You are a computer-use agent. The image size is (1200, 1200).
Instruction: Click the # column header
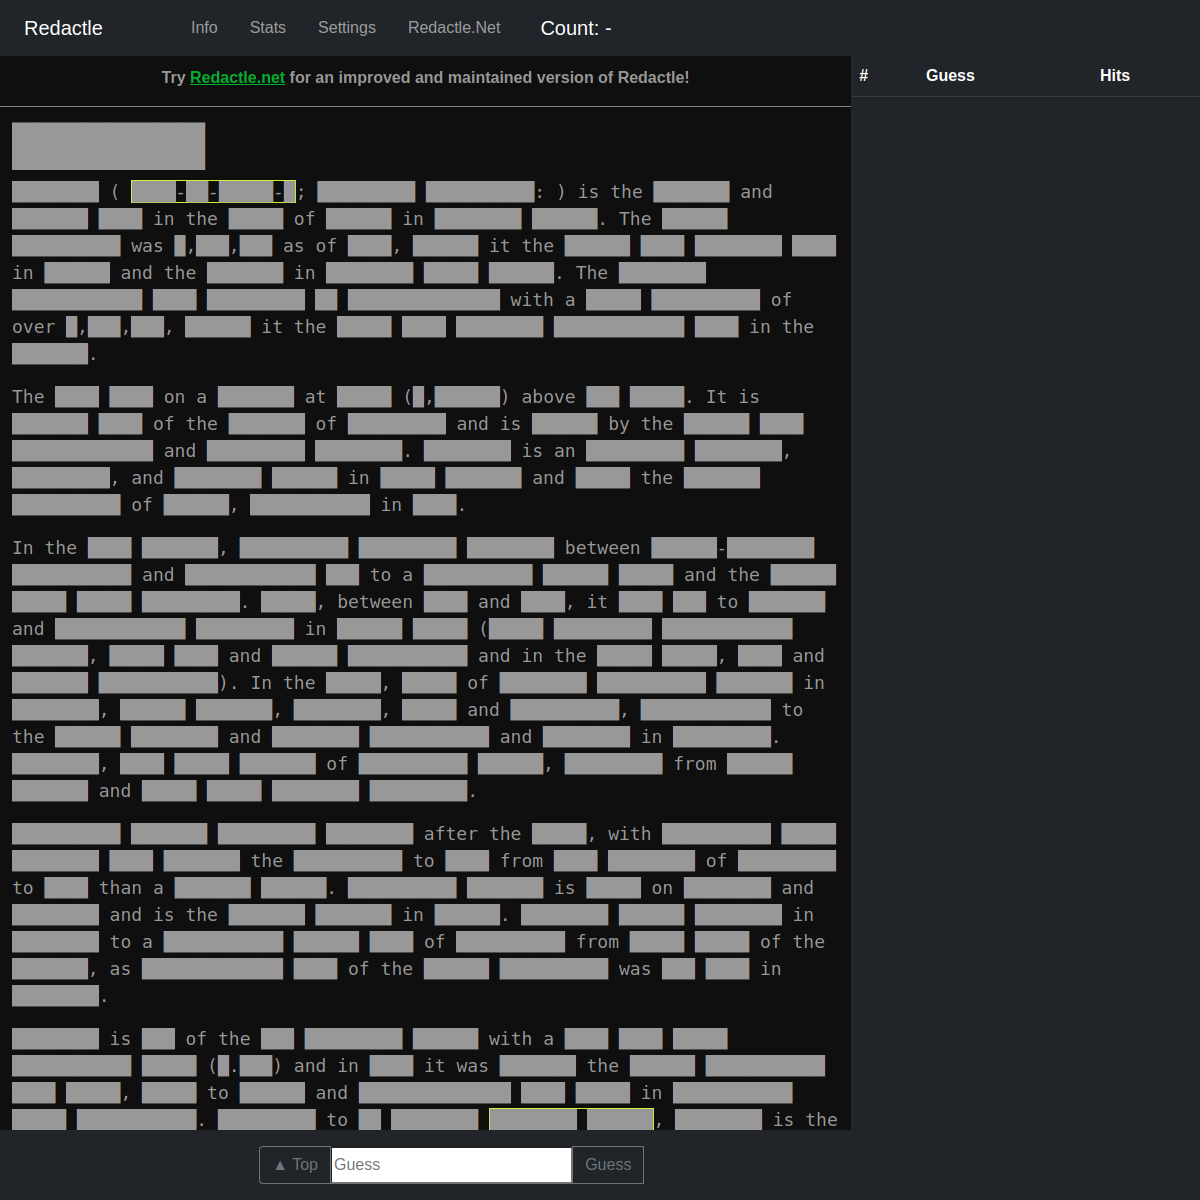864,76
